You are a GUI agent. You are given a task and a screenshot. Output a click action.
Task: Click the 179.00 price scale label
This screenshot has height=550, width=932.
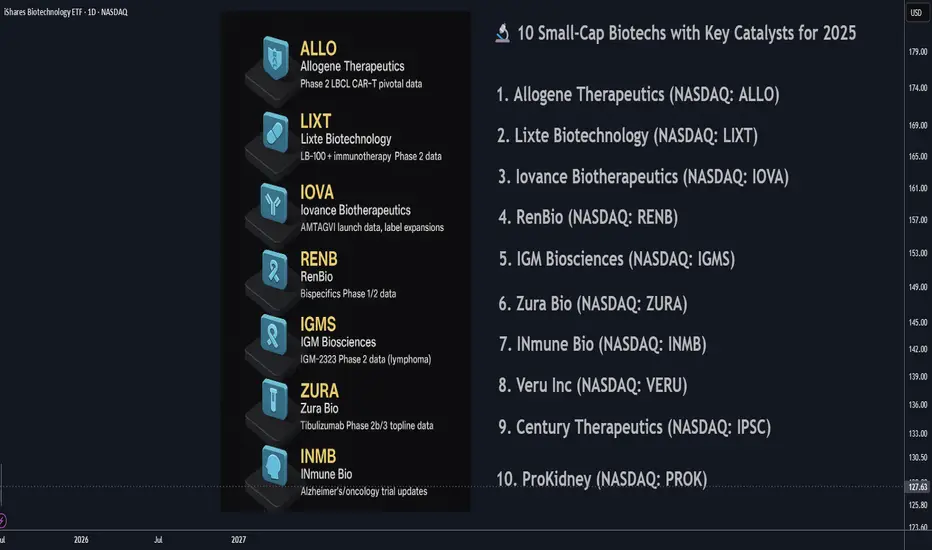coord(918,52)
